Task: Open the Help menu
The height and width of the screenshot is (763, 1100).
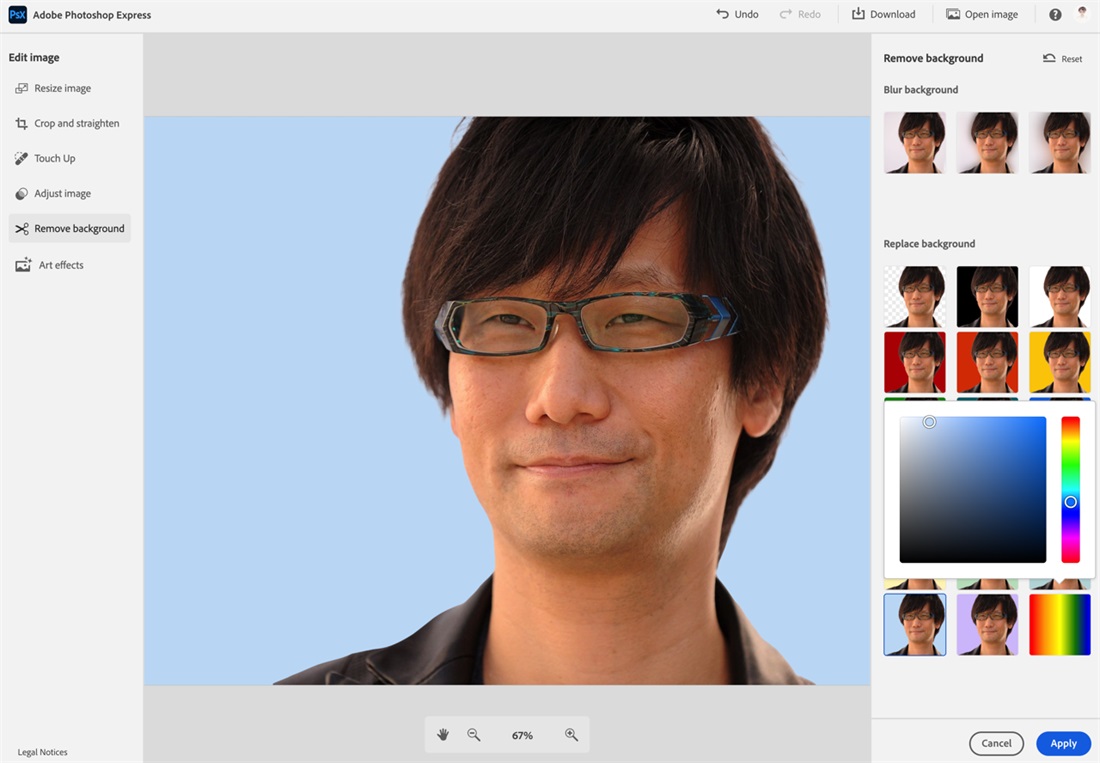Action: pyautogui.click(x=1054, y=14)
